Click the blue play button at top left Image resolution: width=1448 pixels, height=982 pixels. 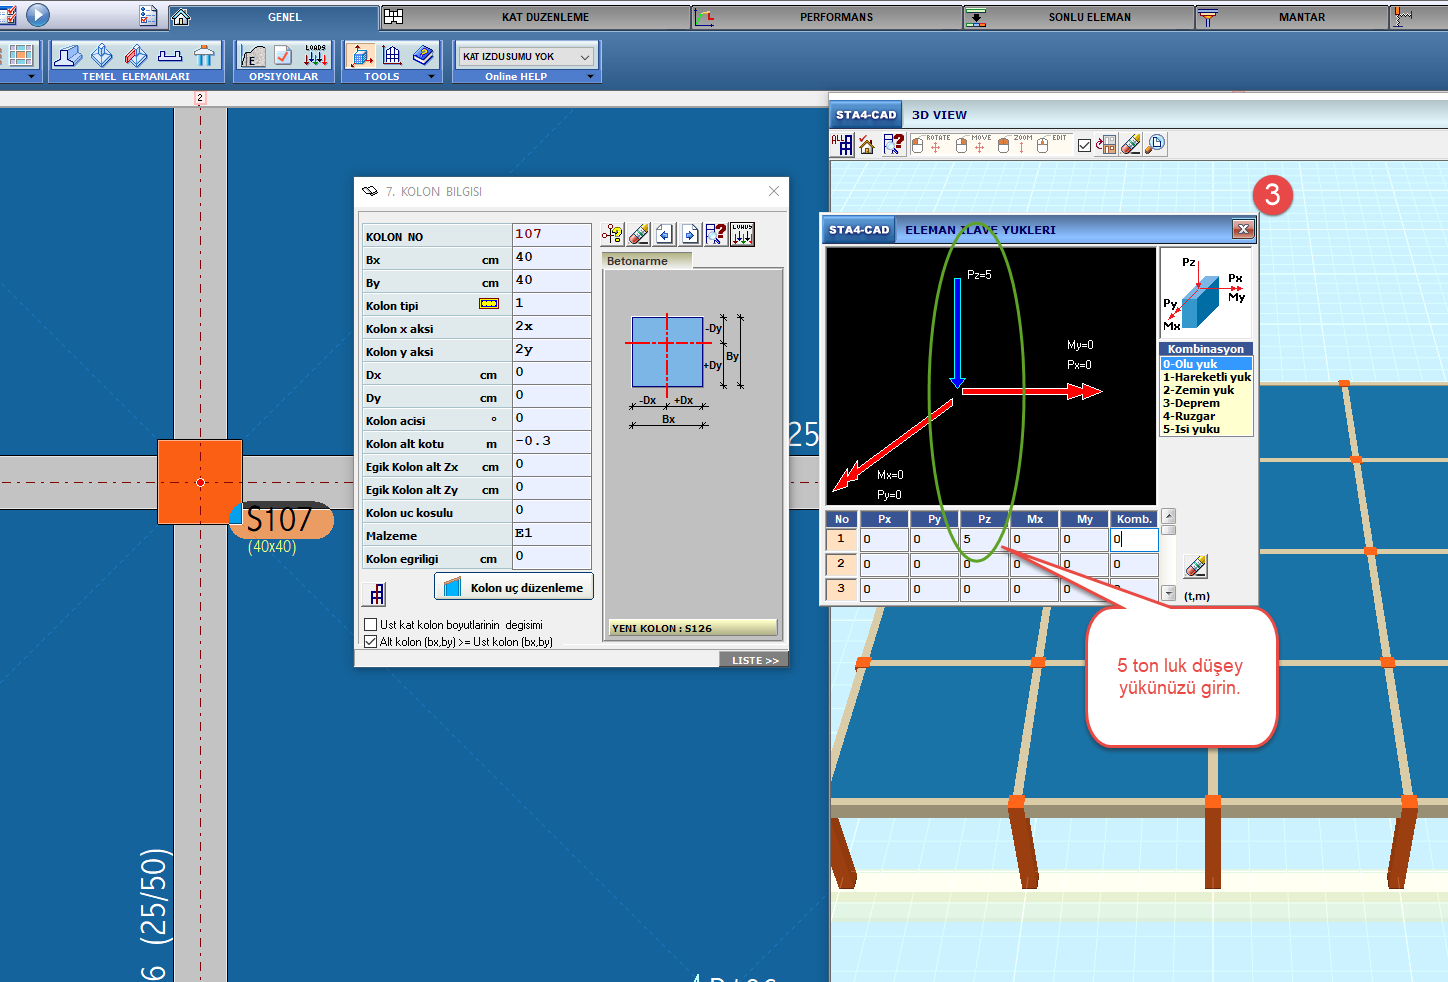point(38,15)
